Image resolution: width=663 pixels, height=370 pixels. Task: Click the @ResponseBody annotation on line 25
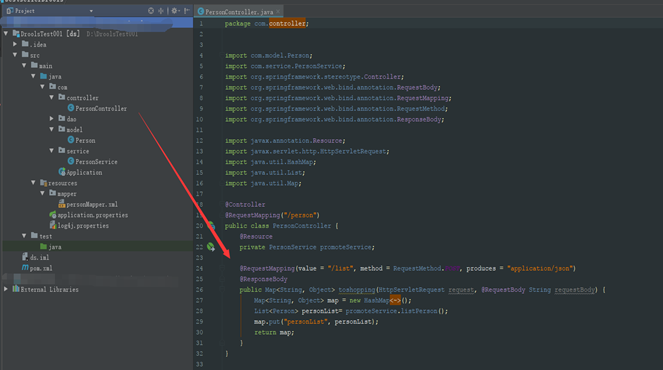263,279
